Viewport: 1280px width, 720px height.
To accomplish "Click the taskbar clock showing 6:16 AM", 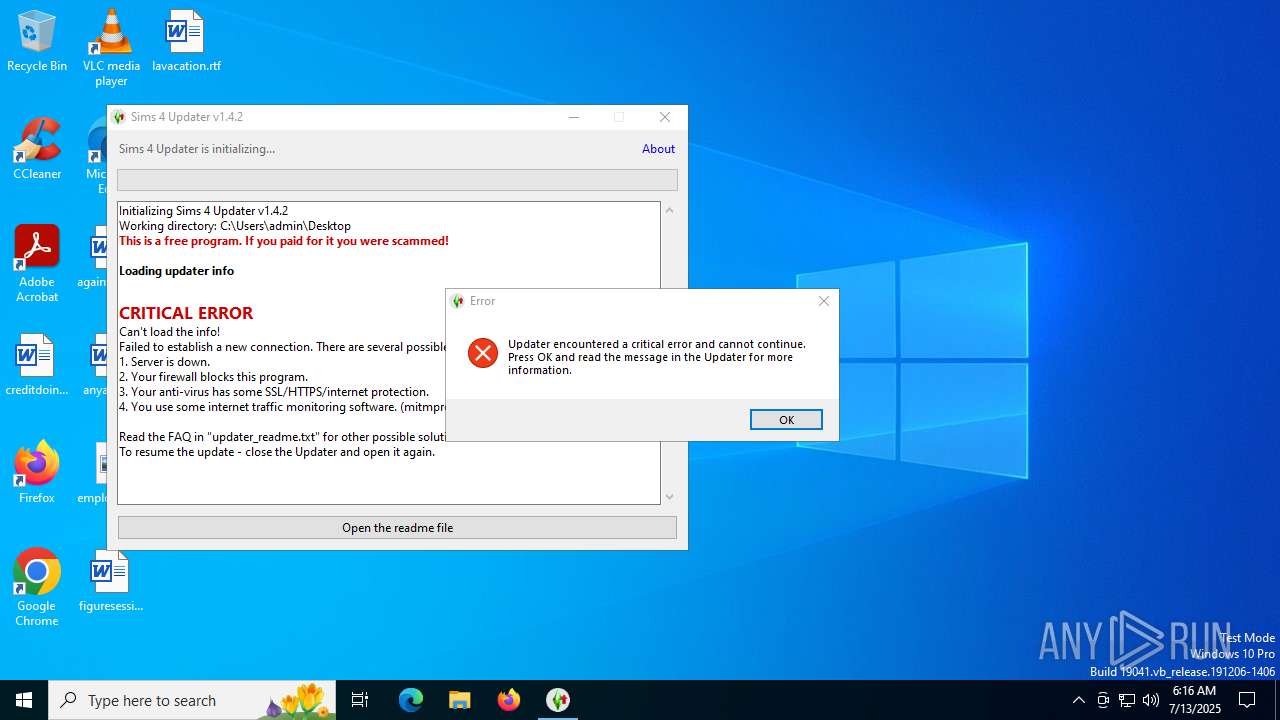I will 1193,700.
